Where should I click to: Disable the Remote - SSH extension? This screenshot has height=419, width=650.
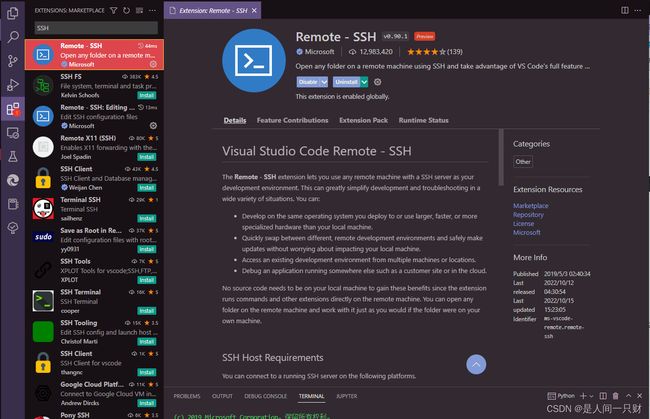click(308, 82)
